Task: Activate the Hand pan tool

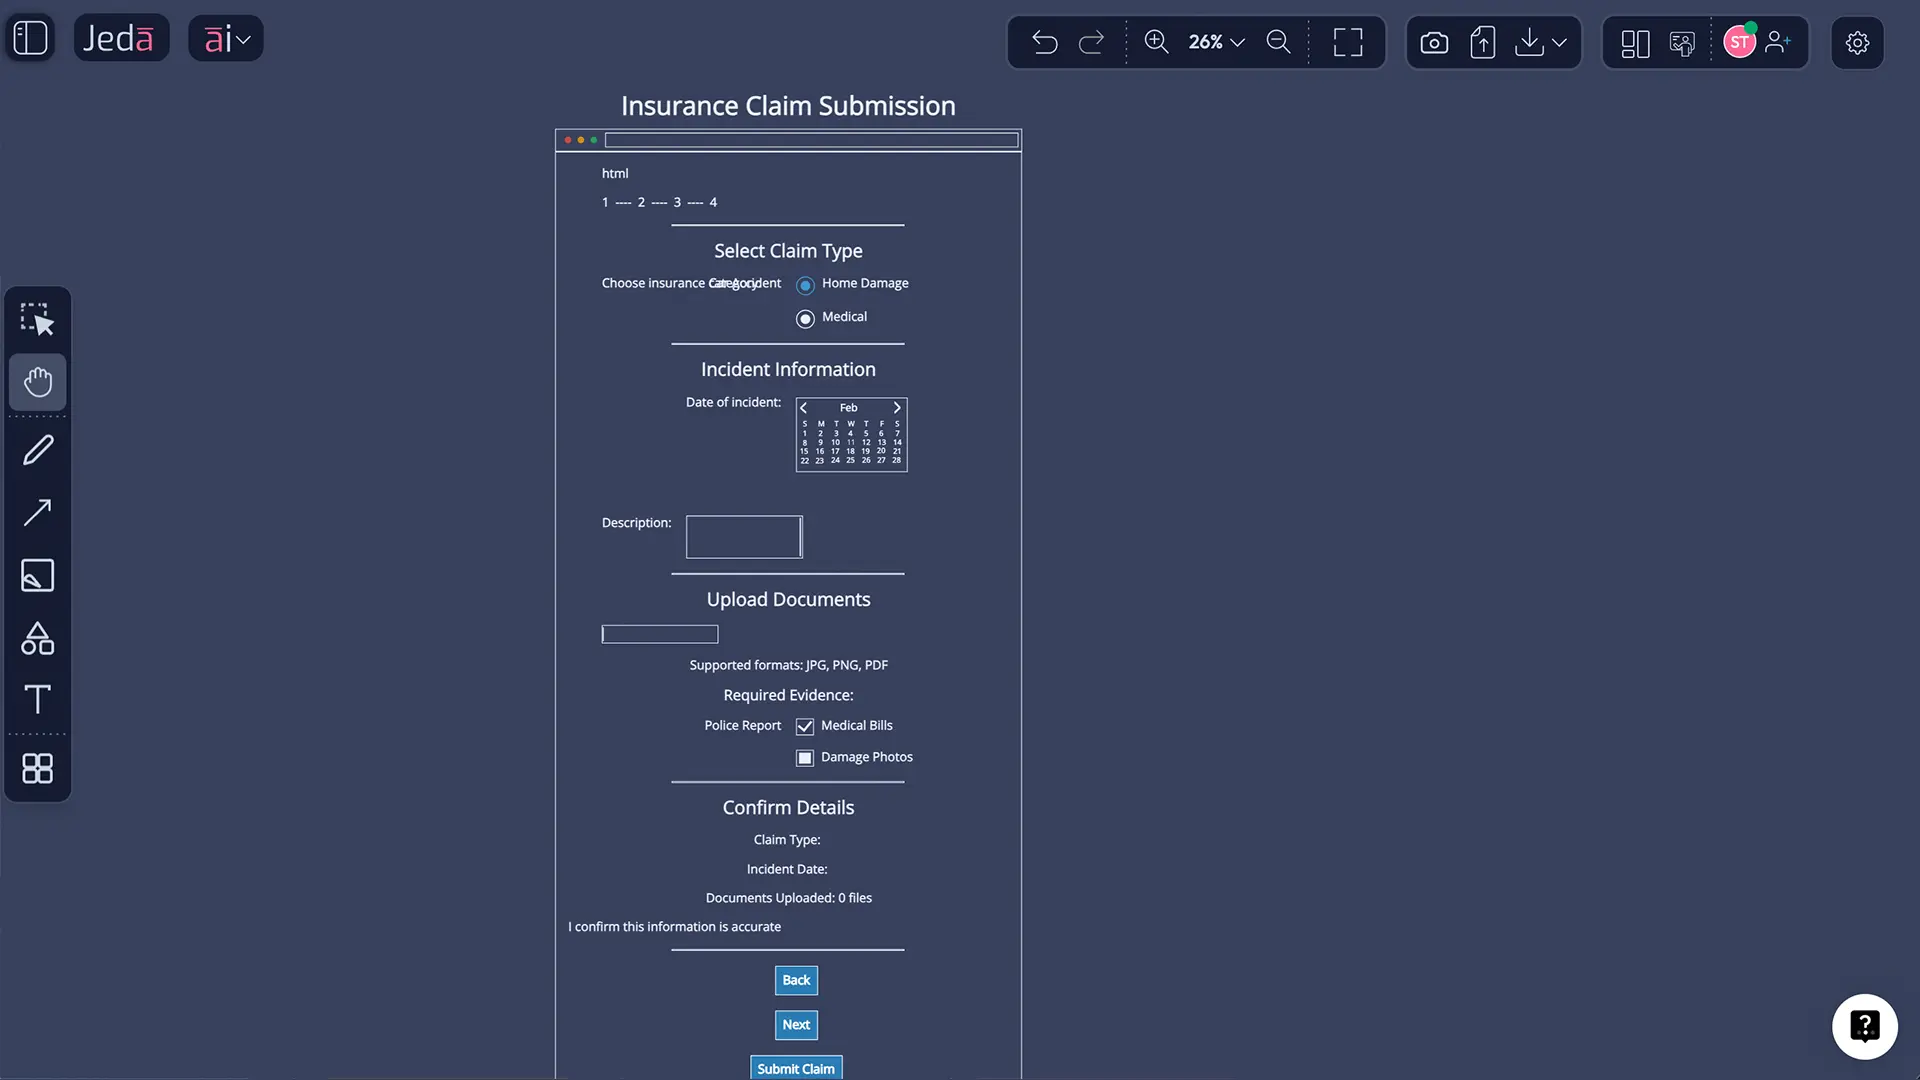Action: [x=37, y=381]
